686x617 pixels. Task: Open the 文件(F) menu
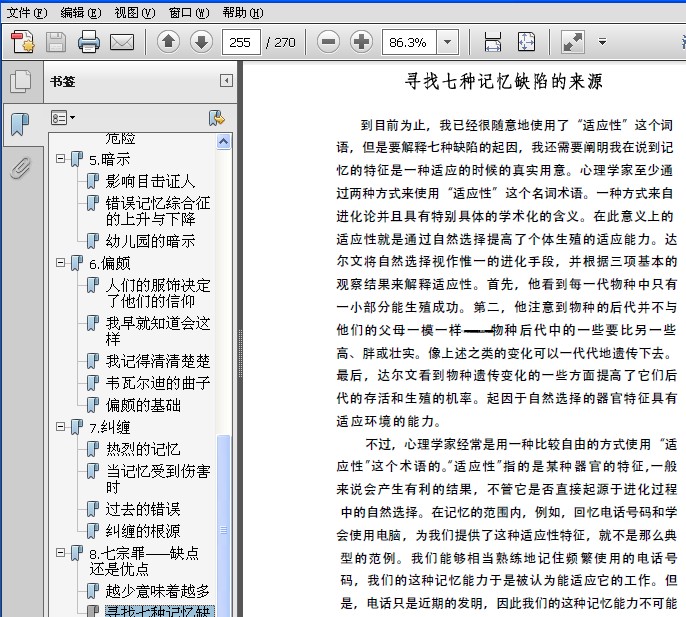tap(27, 13)
